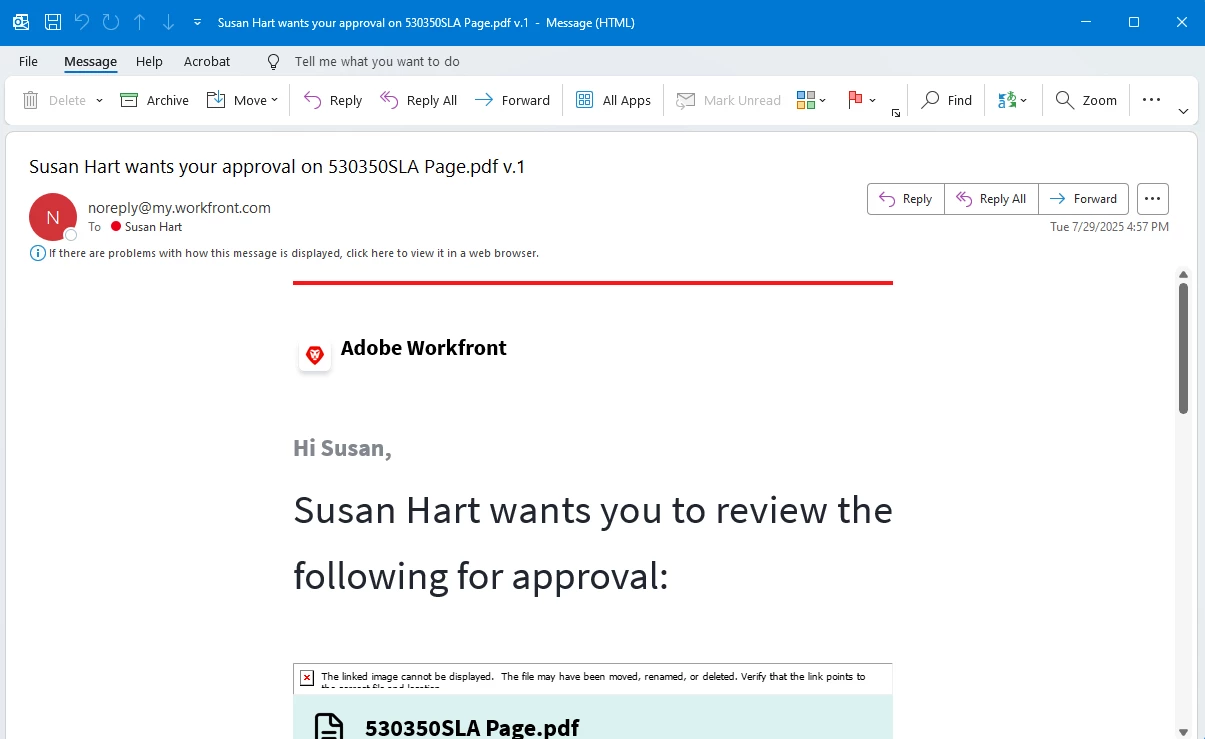The height and width of the screenshot is (739, 1205).
Task: Click the Undo arrow in title bar
Action: click(82, 22)
